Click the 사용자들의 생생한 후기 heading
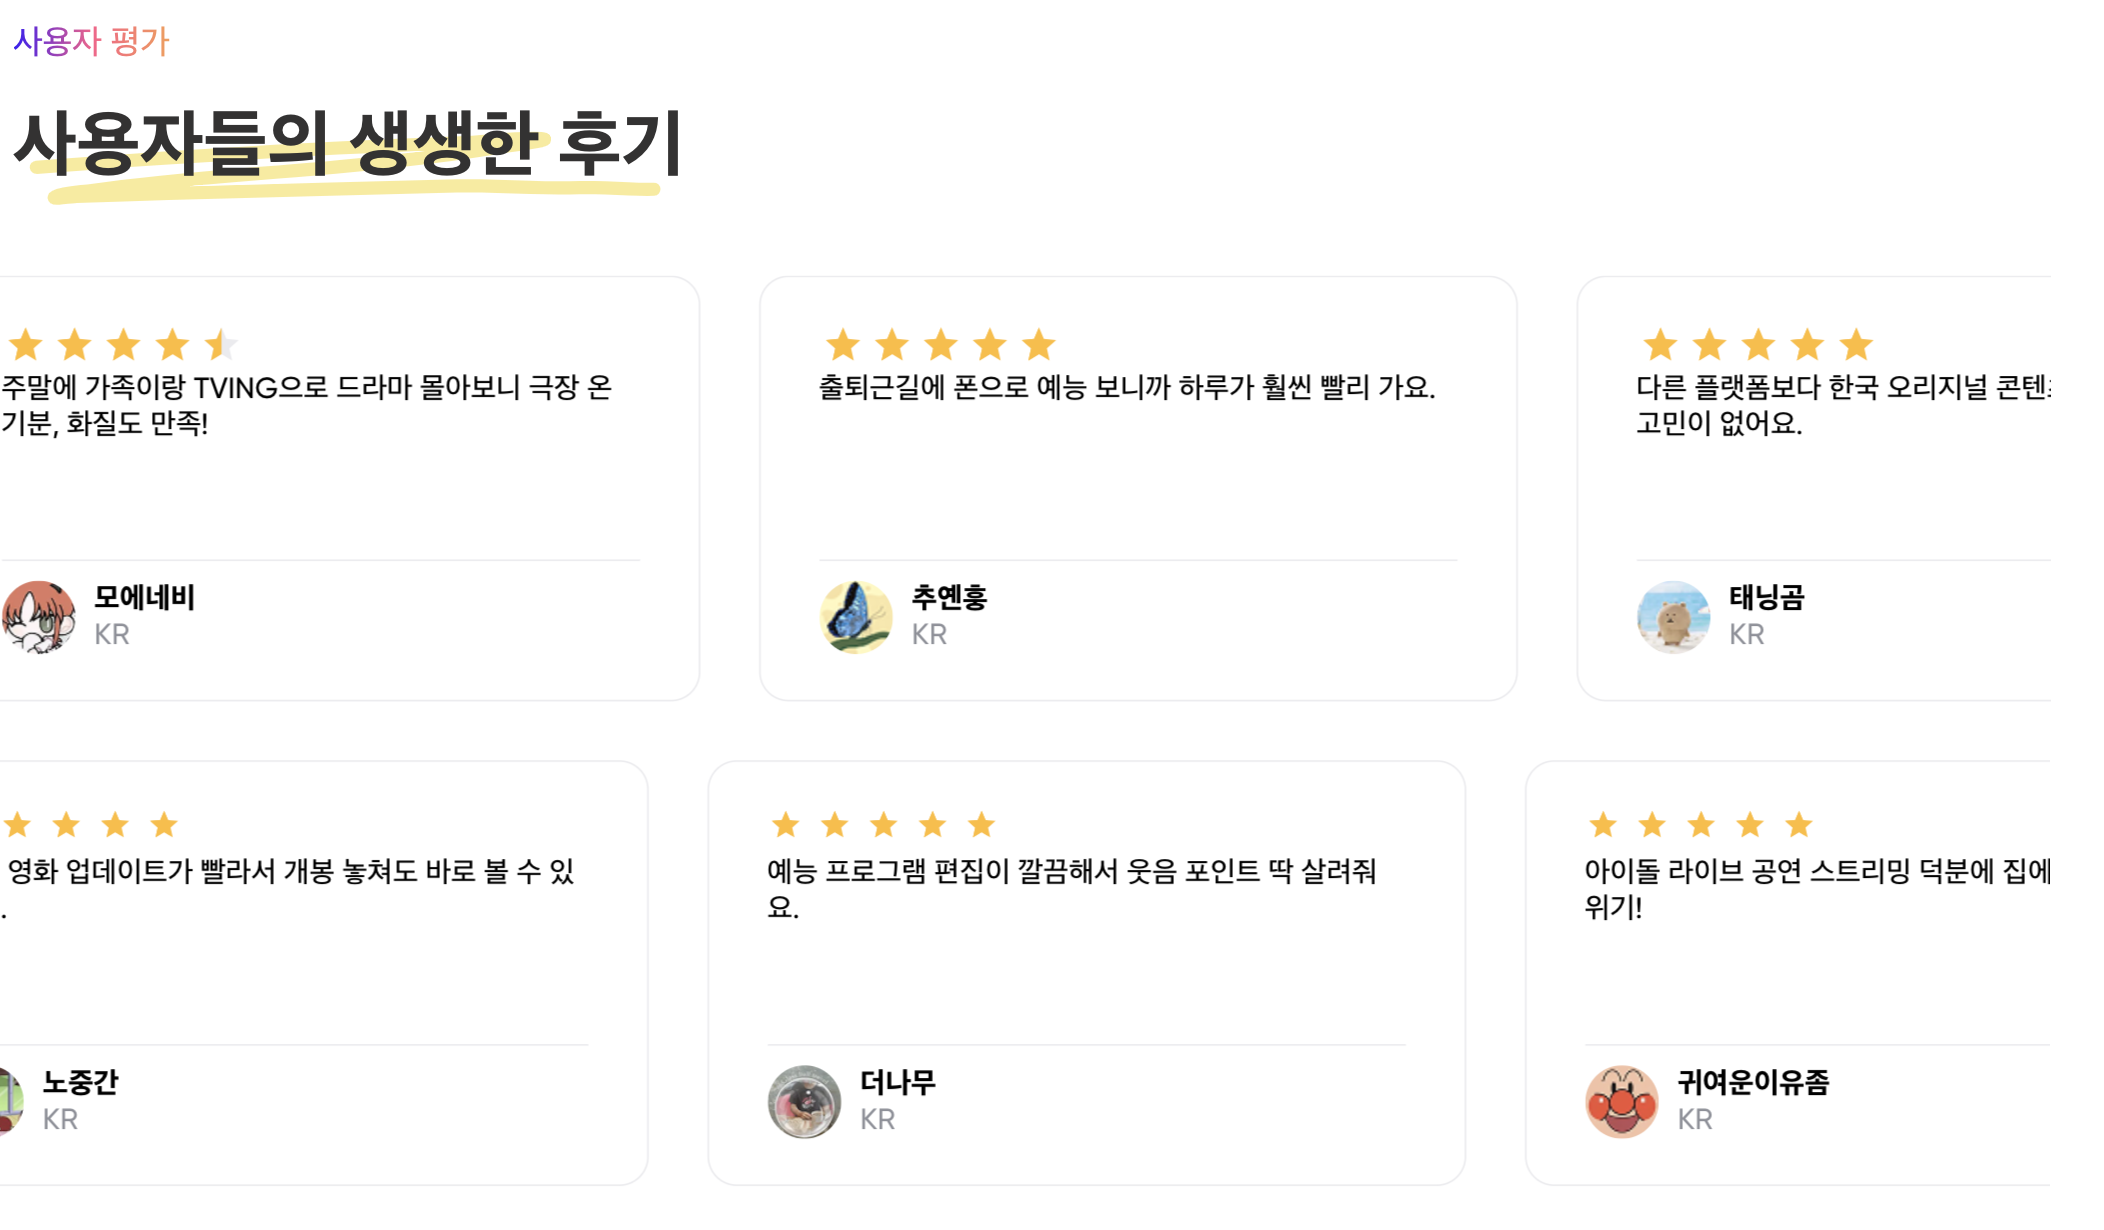The width and height of the screenshot is (2104, 1230). [x=347, y=144]
